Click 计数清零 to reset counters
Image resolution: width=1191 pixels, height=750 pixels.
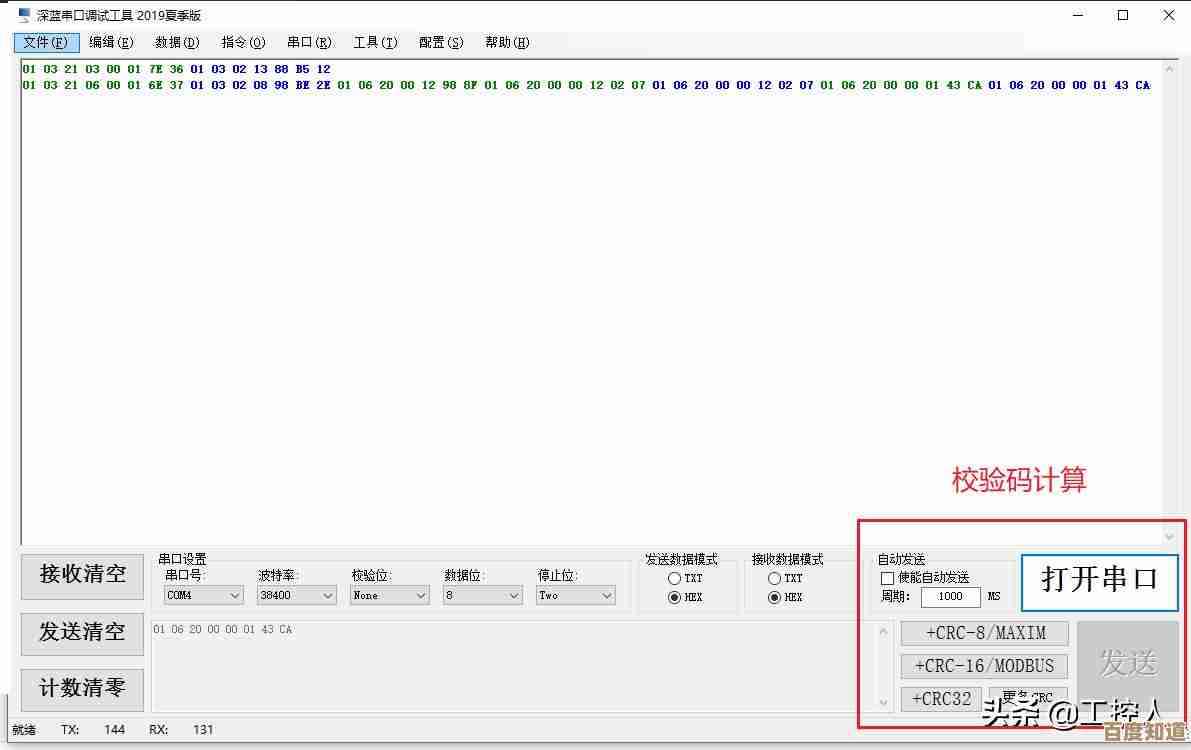click(81, 690)
